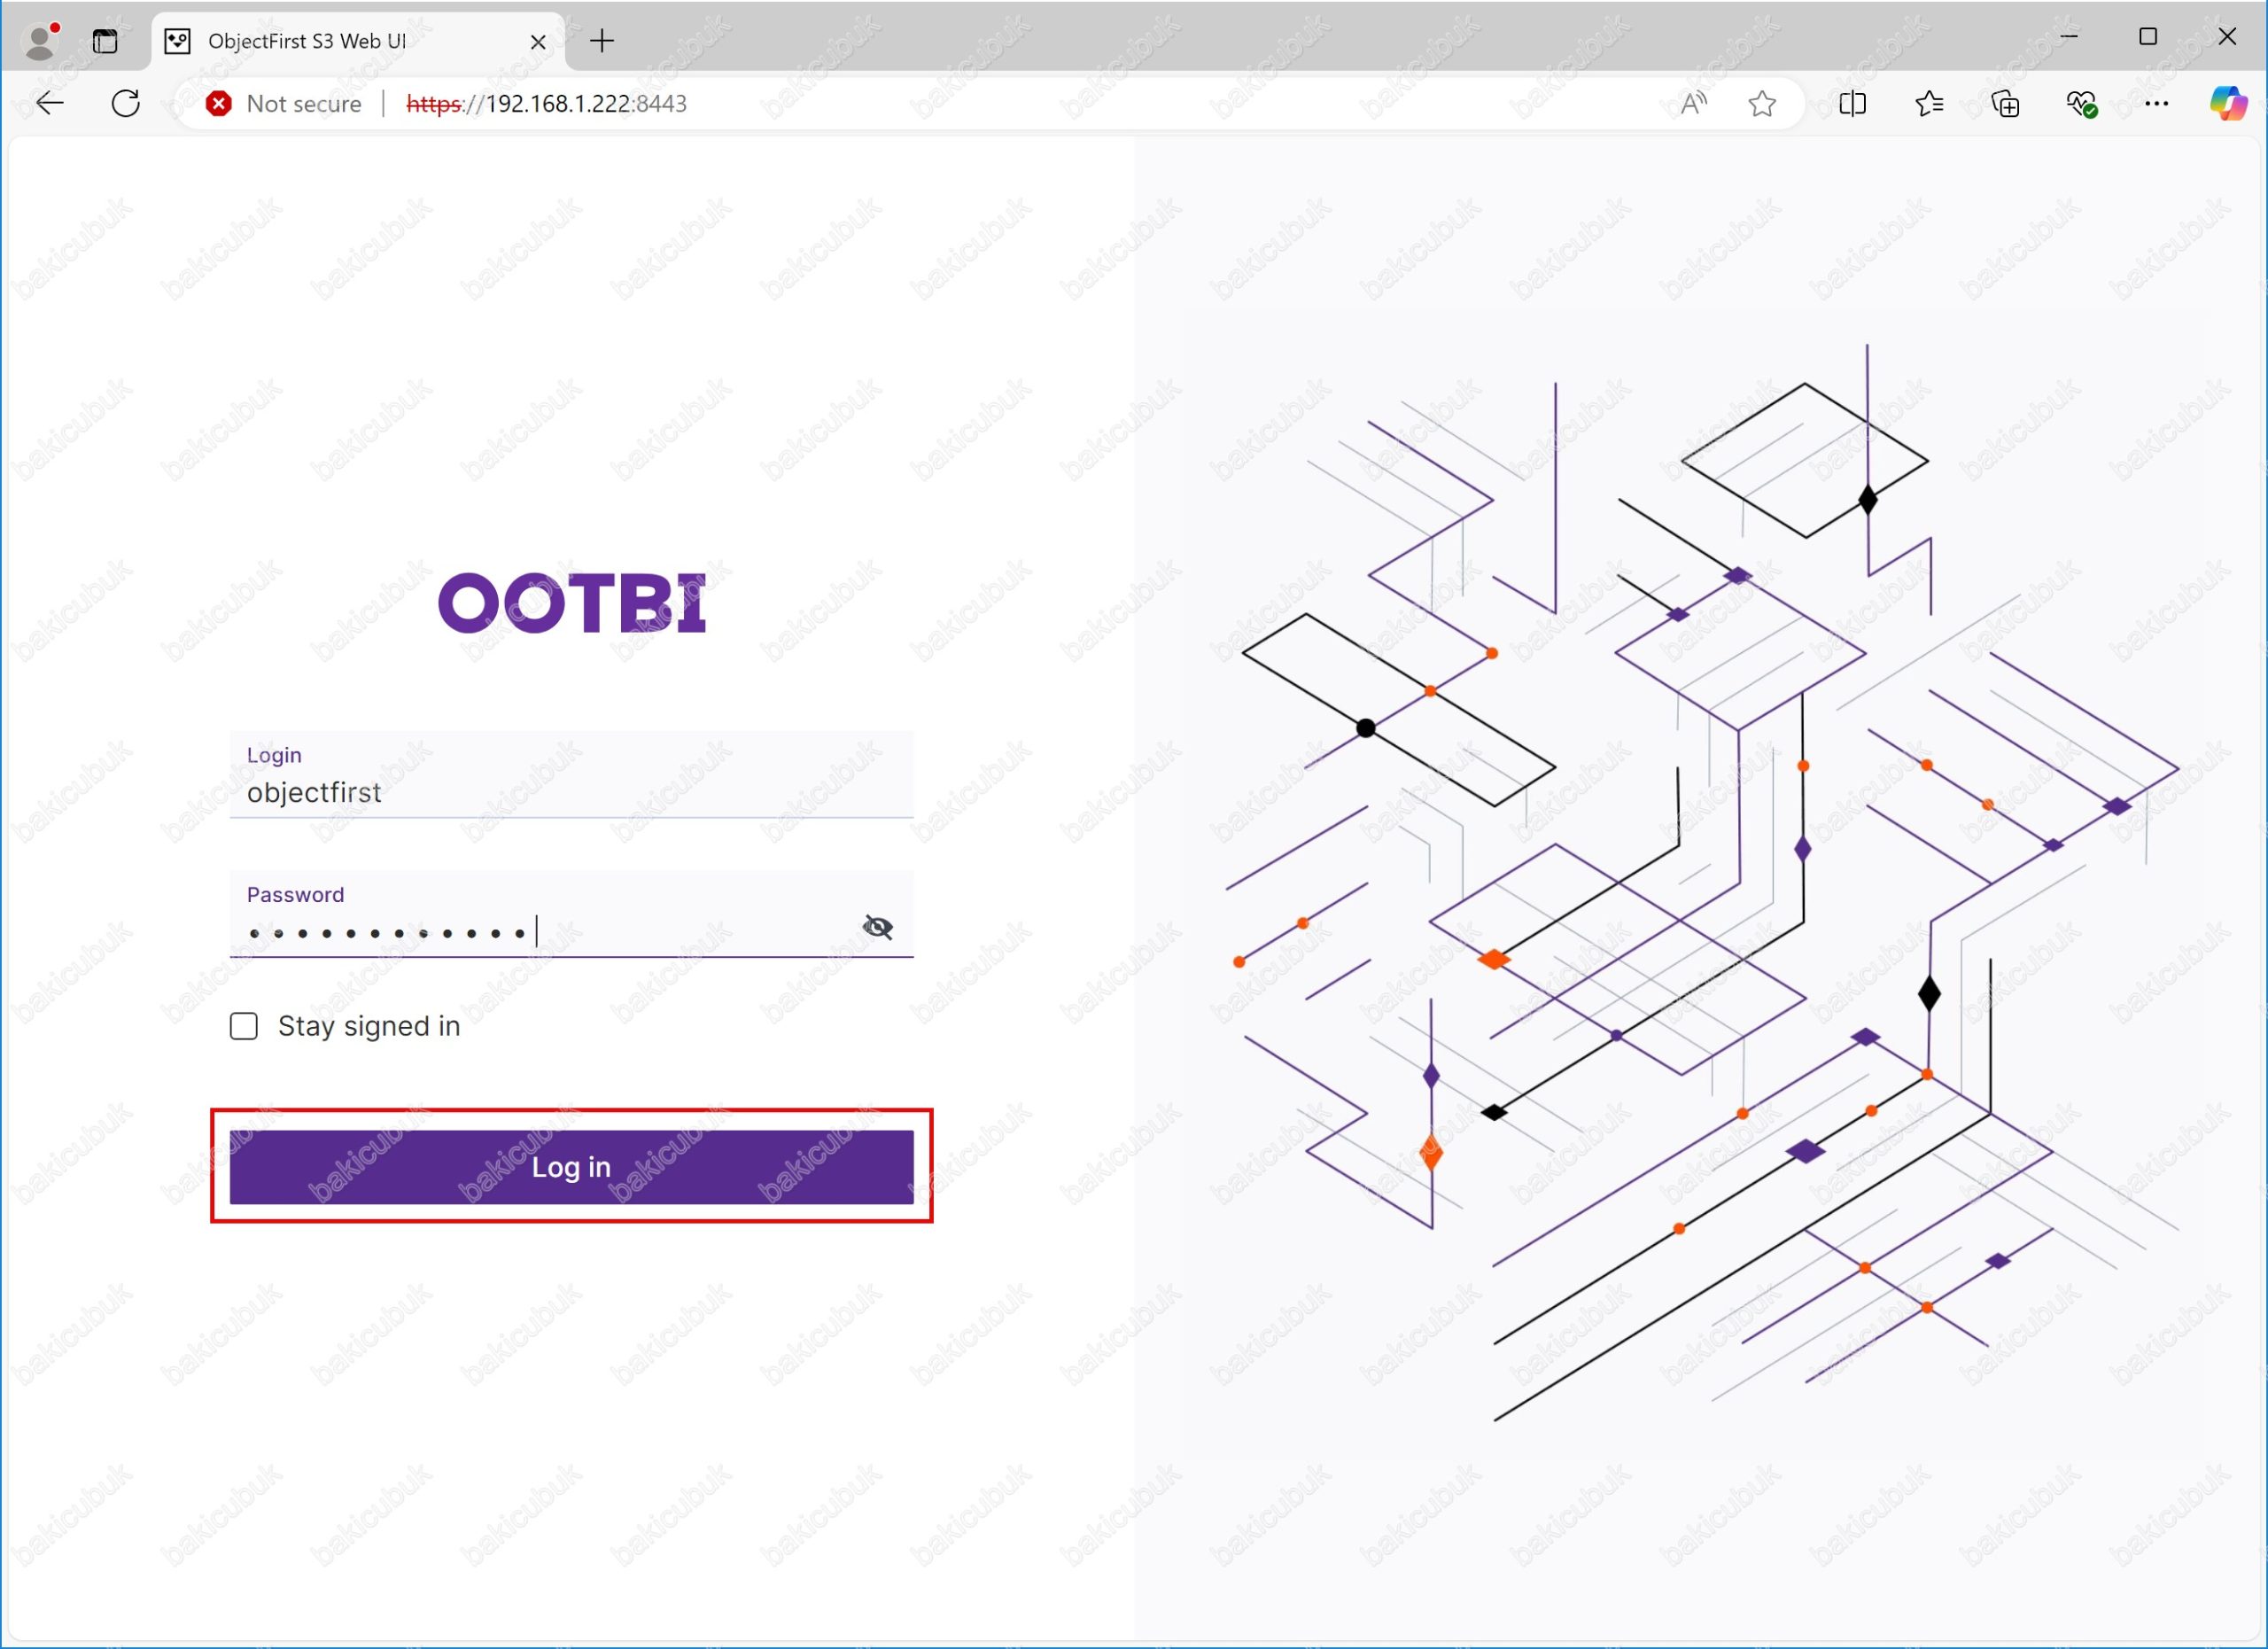Maximize the browser window

point(2147,36)
